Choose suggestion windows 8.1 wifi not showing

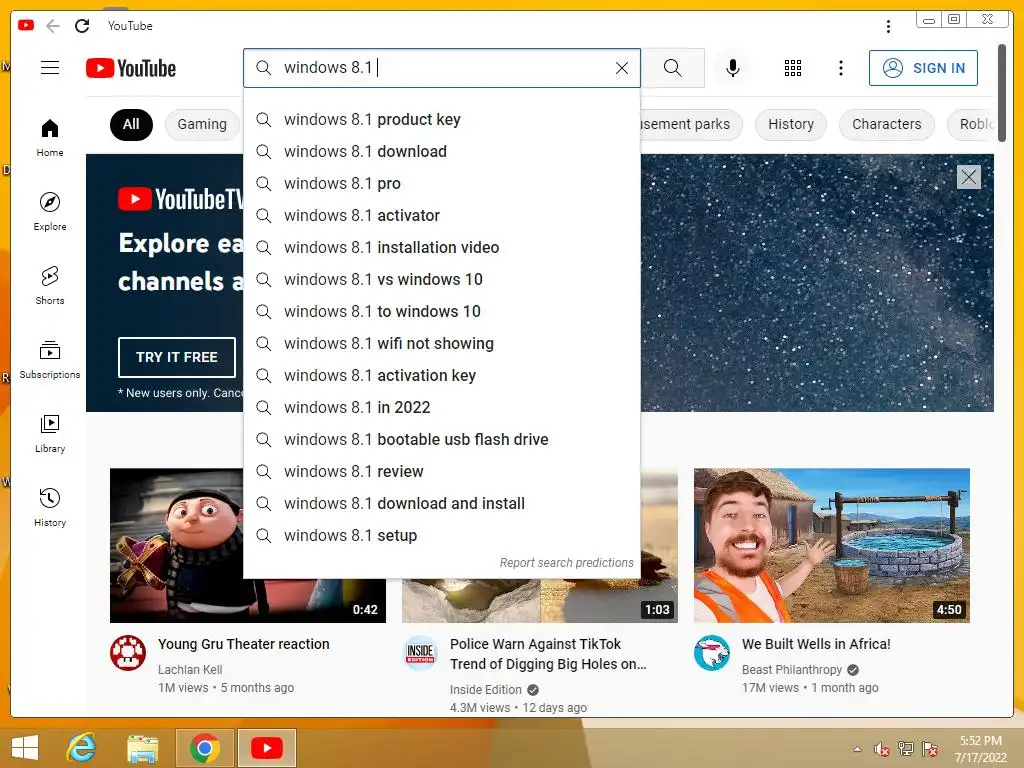click(x=441, y=344)
